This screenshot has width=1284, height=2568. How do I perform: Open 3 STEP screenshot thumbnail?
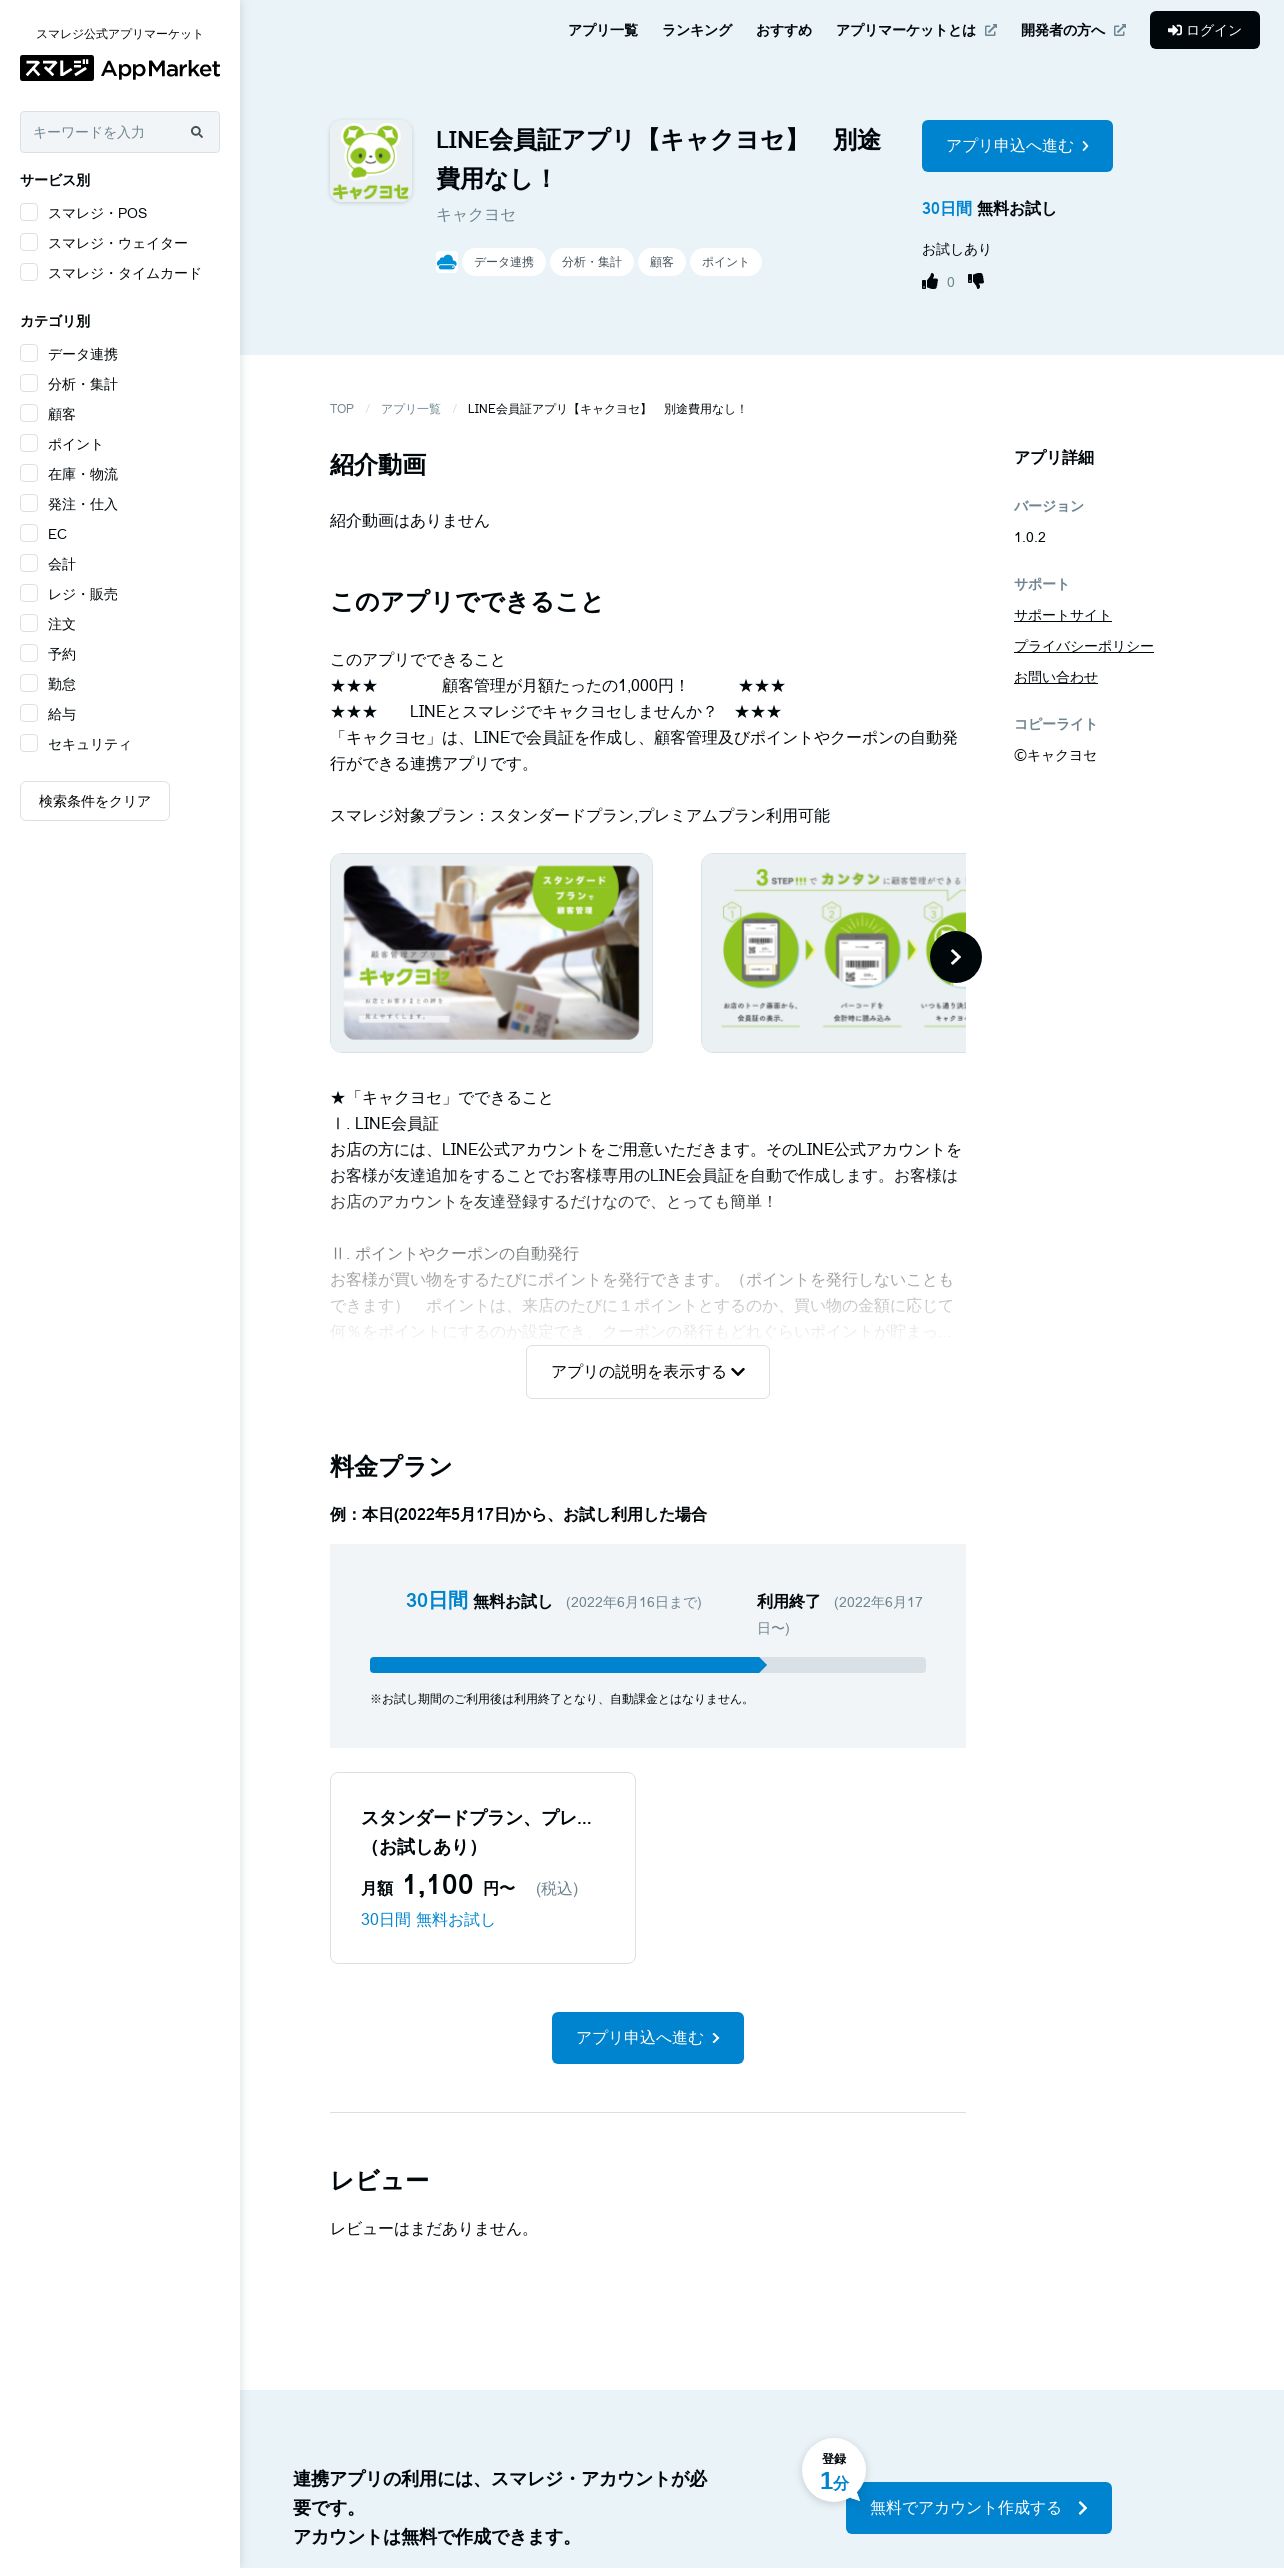(x=834, y=953)
